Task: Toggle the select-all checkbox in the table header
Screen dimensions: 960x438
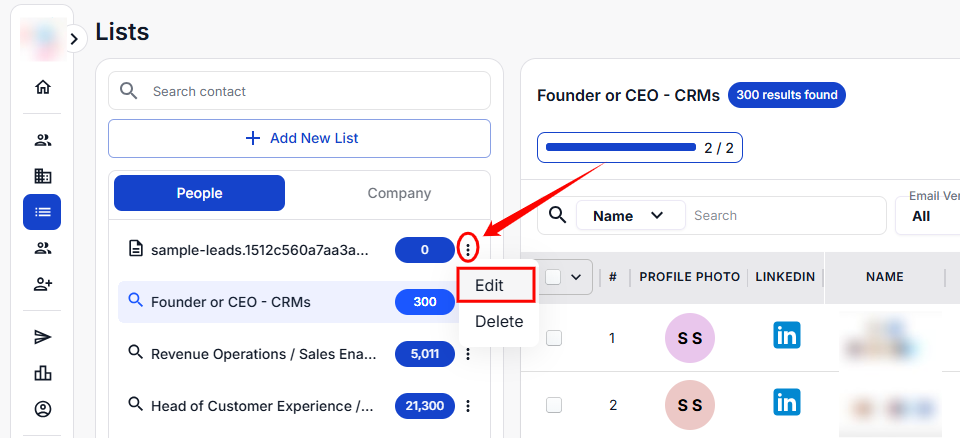Action: click(554, 277)
